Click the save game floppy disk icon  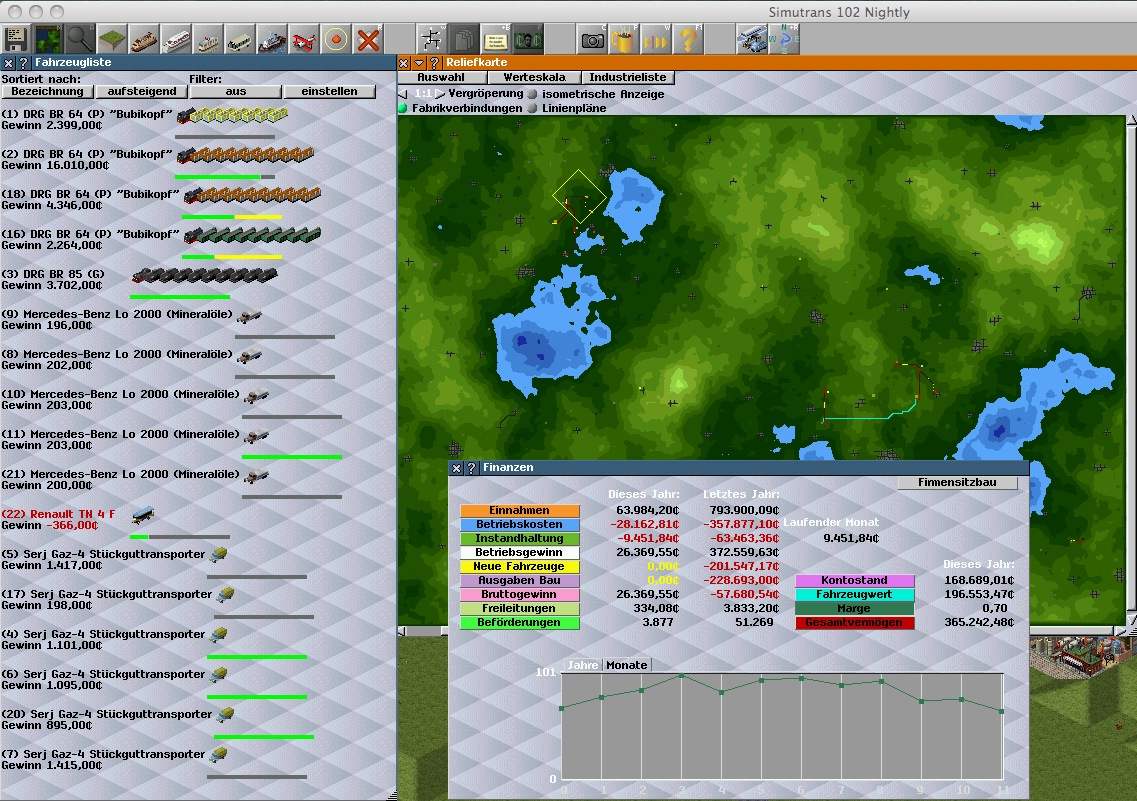[x=16, y=40]
